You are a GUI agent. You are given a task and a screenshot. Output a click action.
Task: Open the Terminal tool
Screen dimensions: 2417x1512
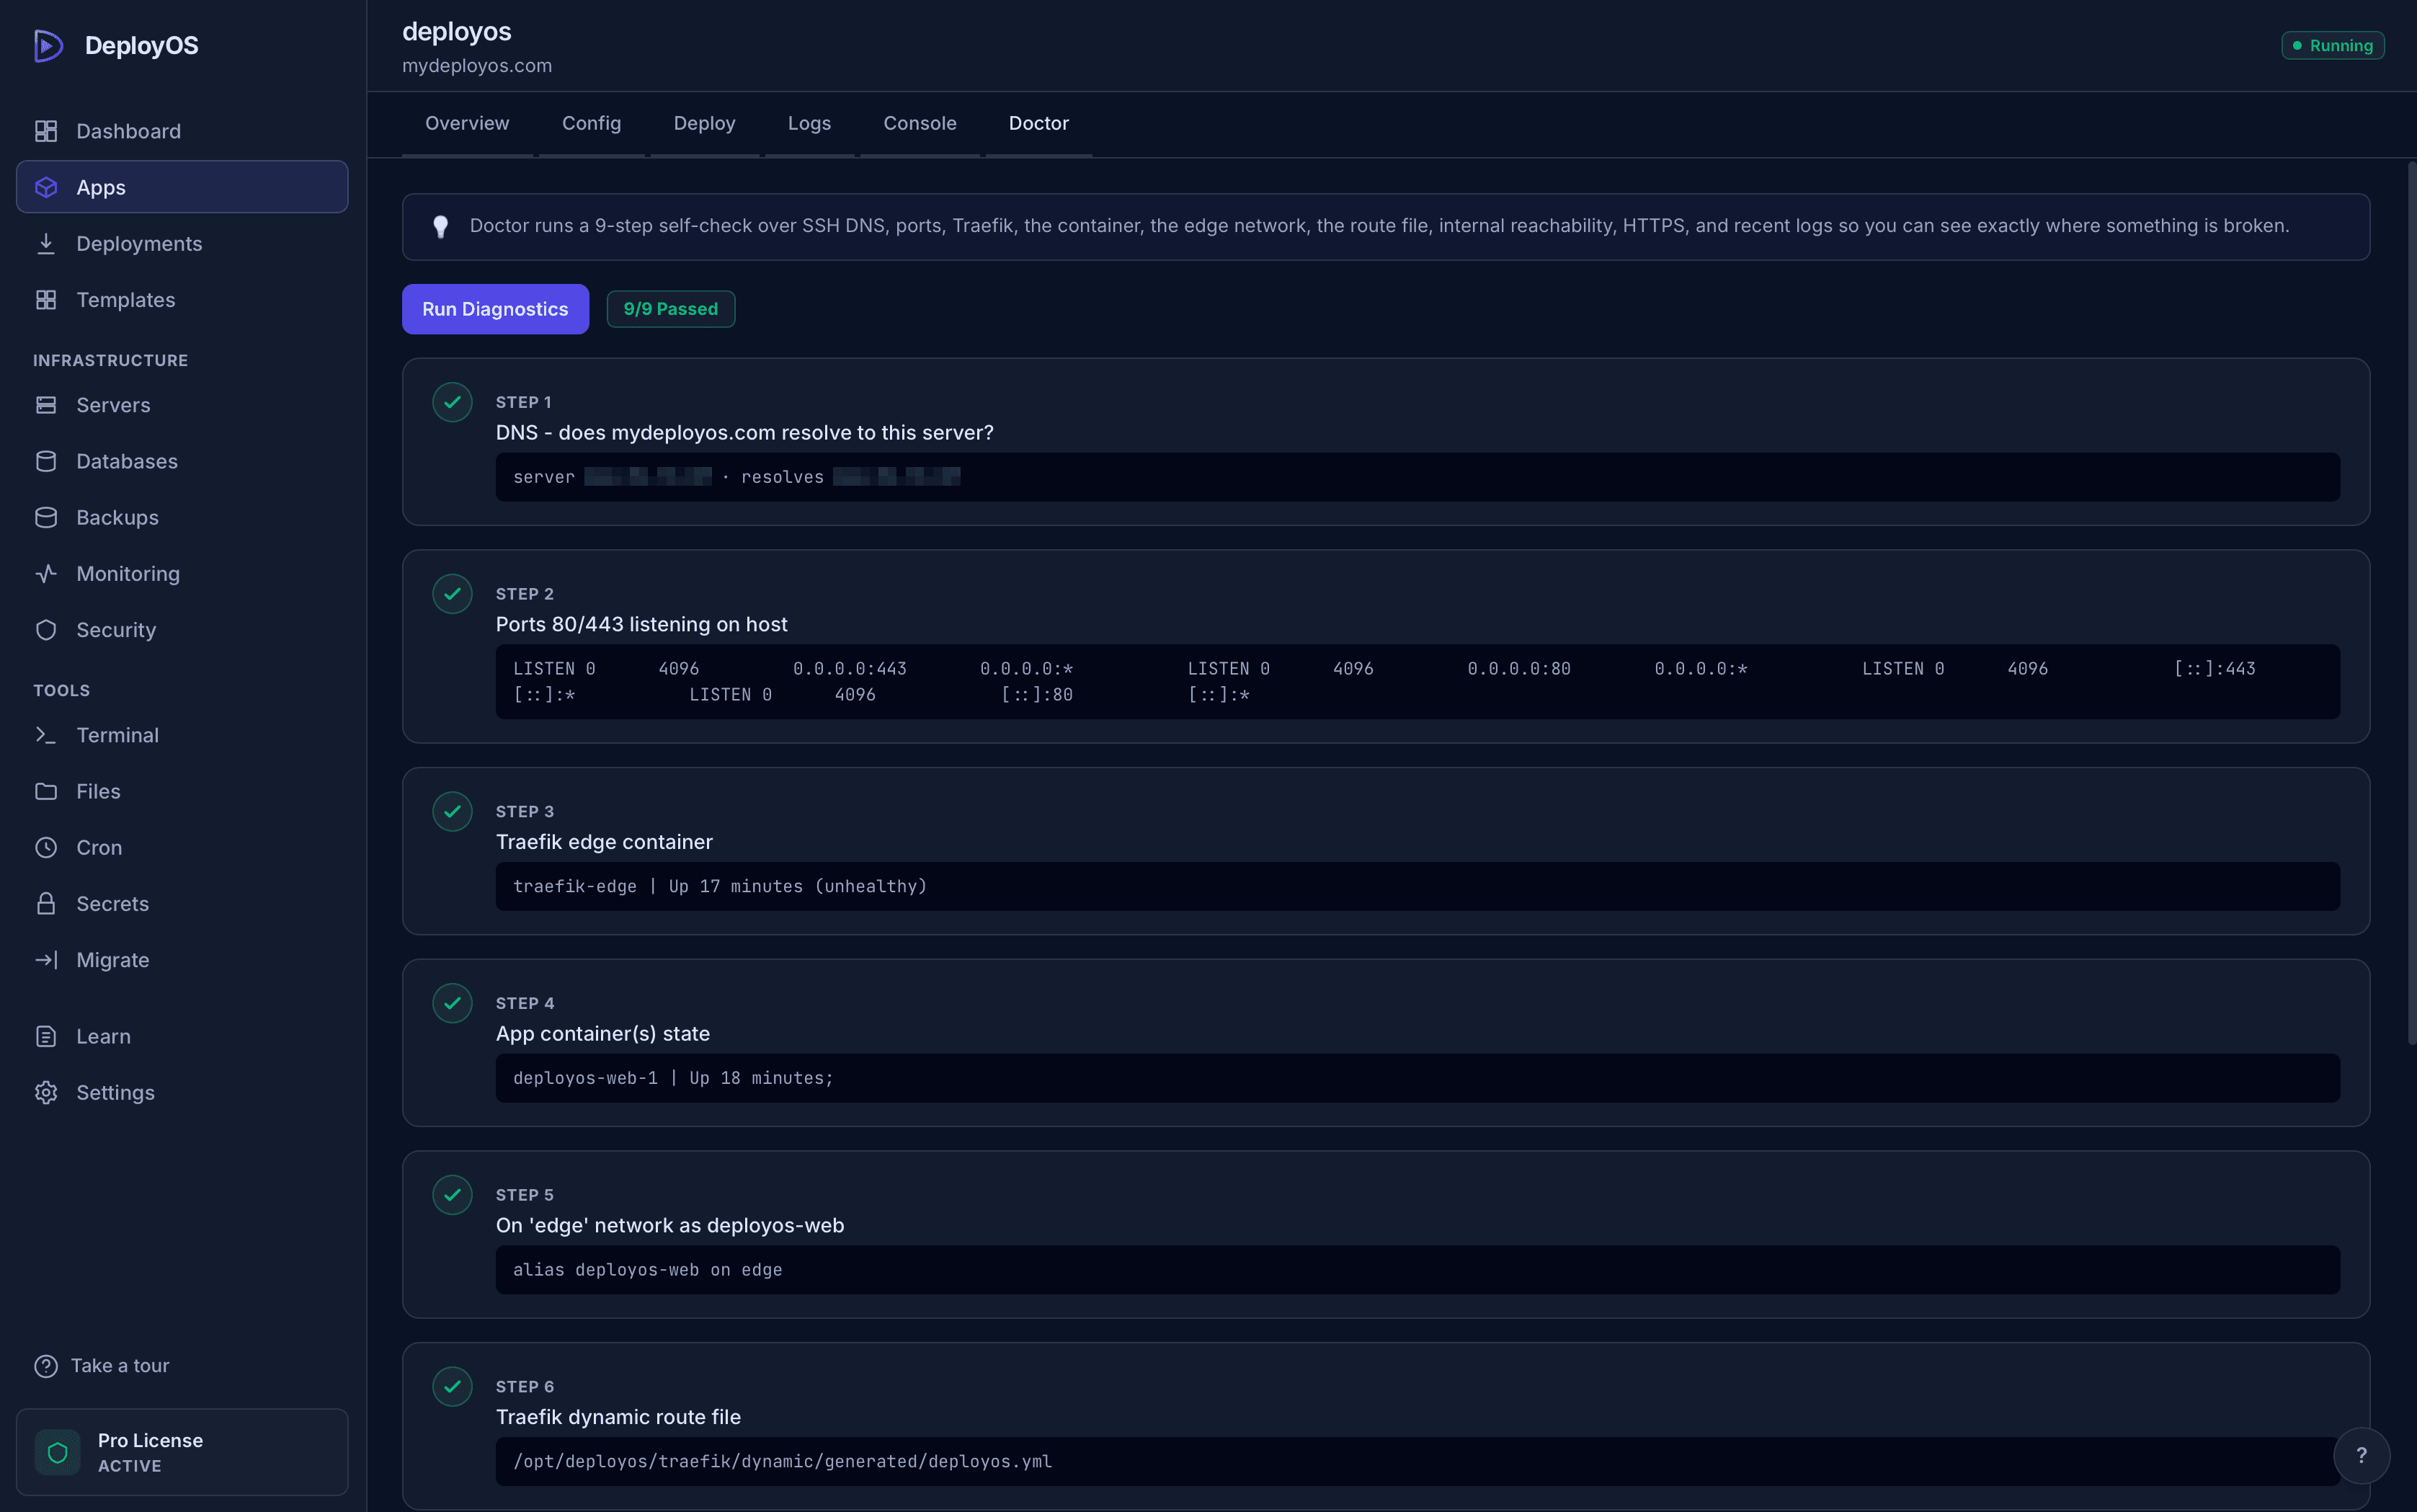coord(182,735)
